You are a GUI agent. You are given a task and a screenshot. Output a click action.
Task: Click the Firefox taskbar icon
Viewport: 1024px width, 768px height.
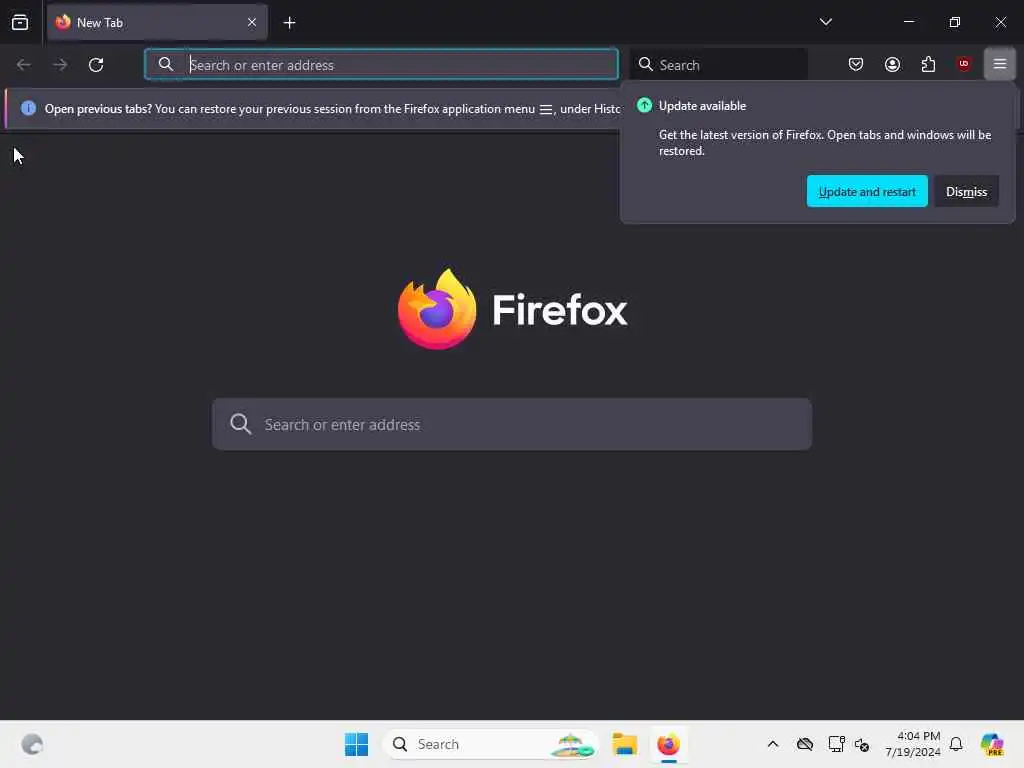click(x=668, y=744)
